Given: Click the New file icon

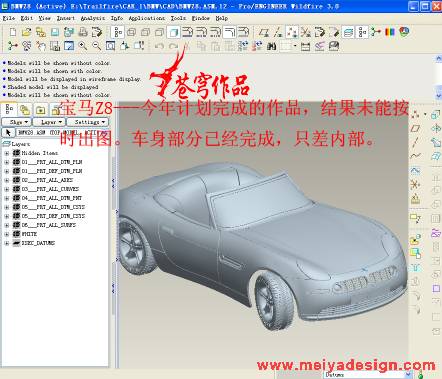Looking at the screenshot, I should pyautogui.click(x=13, y=32).
